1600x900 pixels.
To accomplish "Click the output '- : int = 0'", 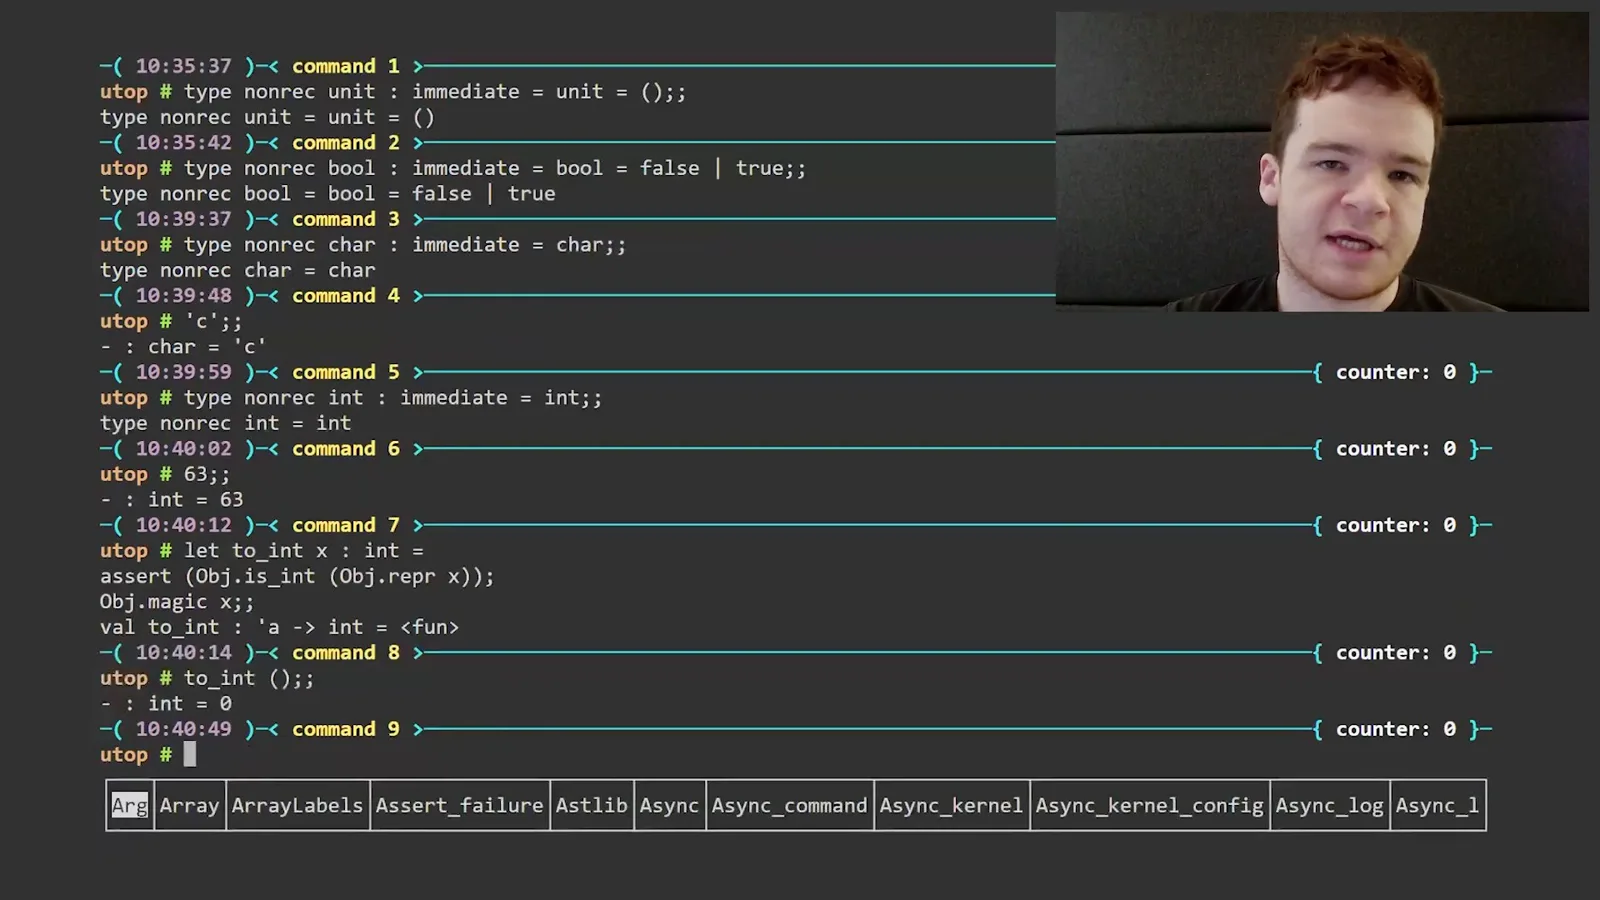I will [x=165, y=703].
